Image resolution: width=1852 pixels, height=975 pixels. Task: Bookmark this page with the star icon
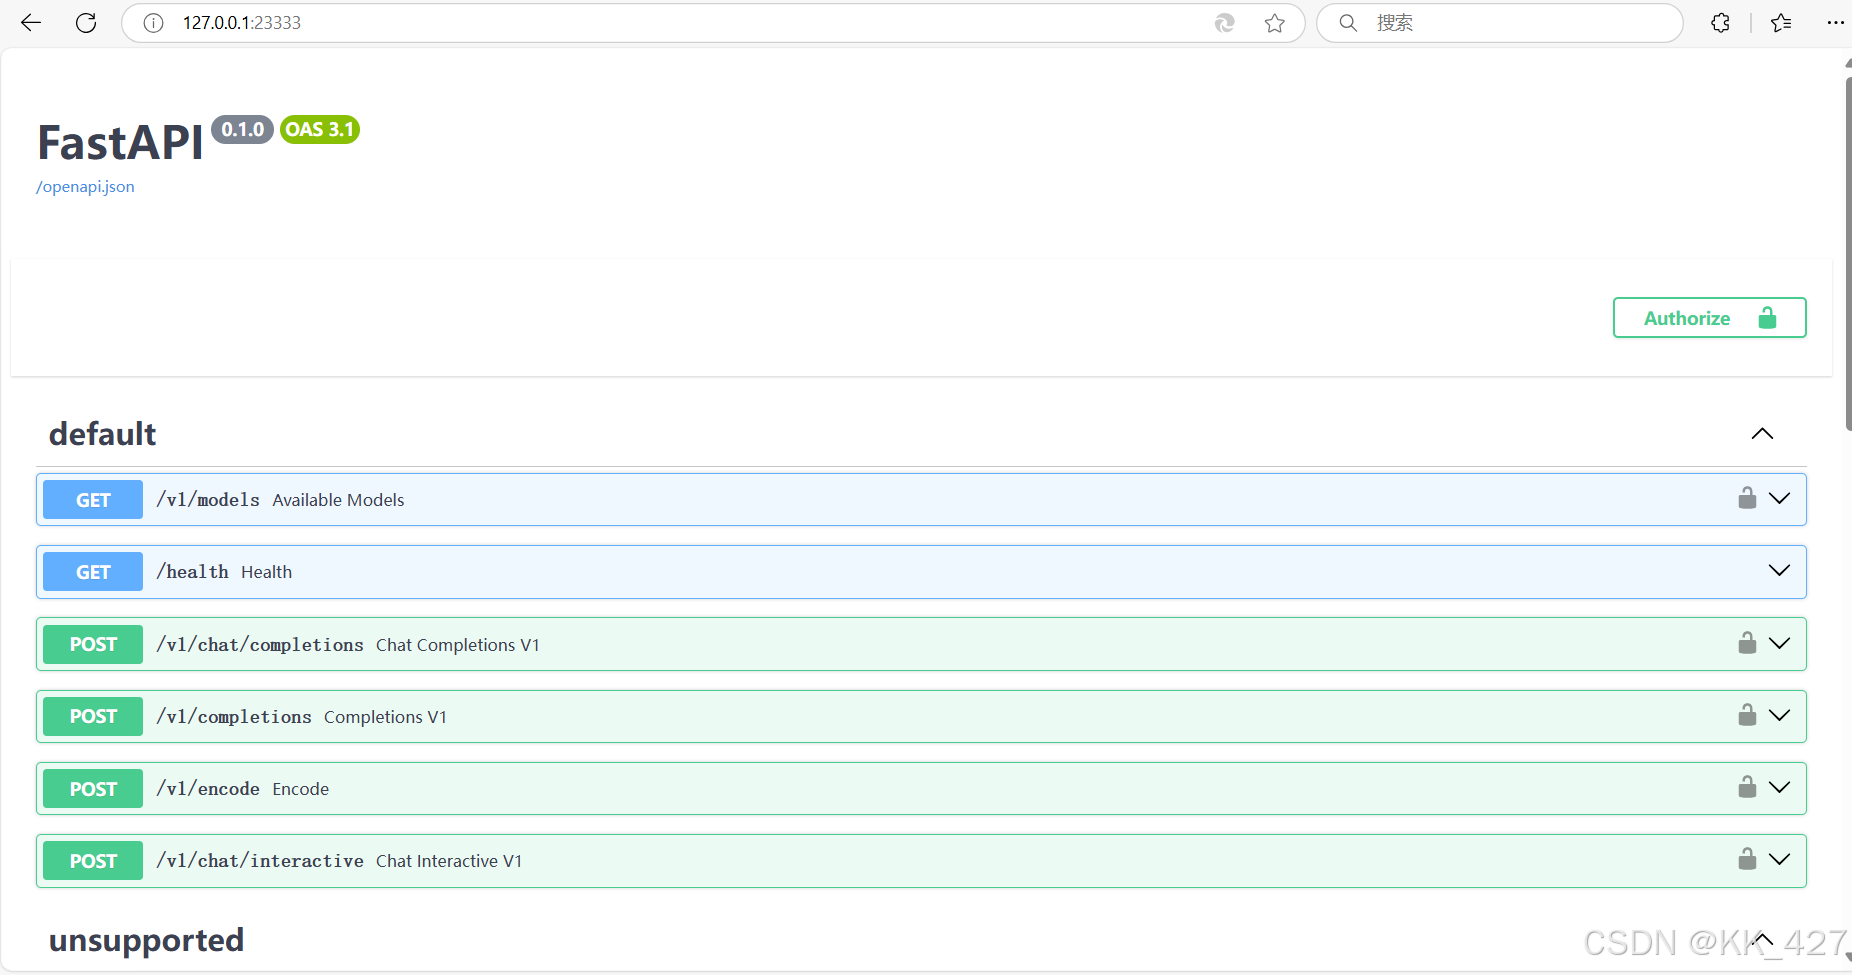tap(1274, 23)
